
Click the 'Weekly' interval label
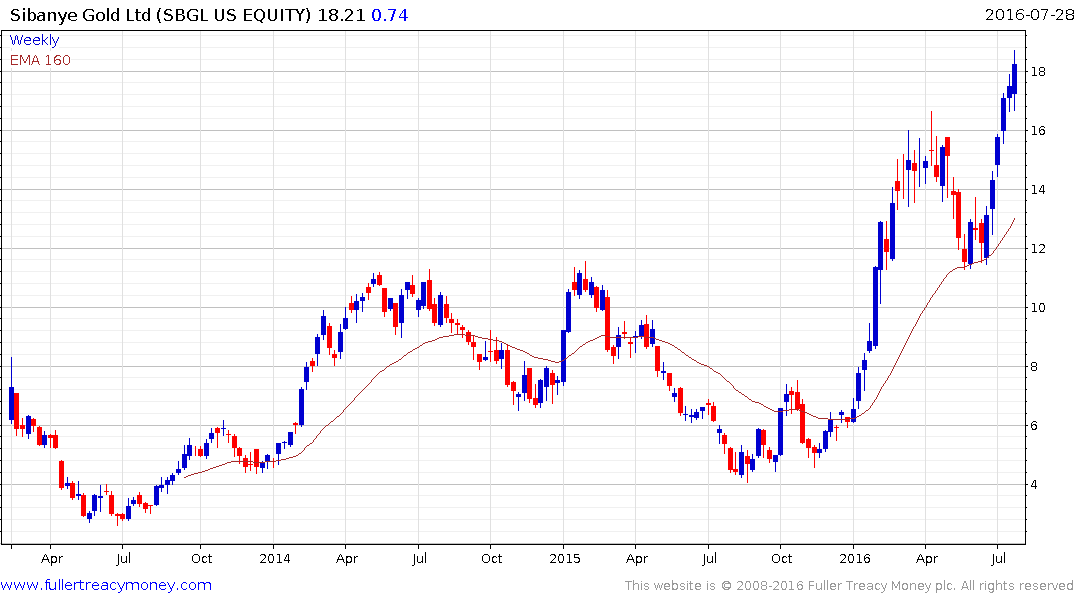[34, 40]
